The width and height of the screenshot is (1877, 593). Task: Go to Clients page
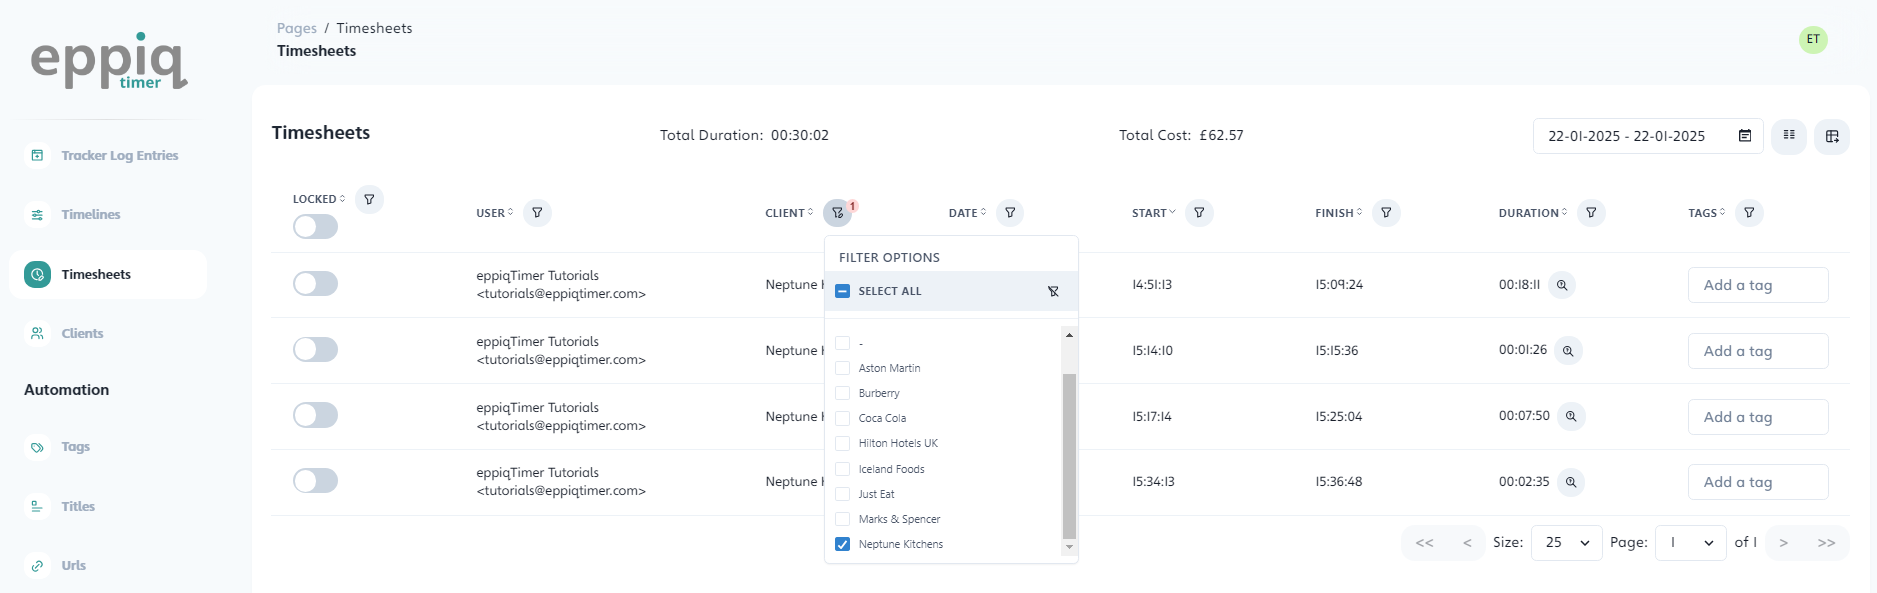click(x=82, y=334)
